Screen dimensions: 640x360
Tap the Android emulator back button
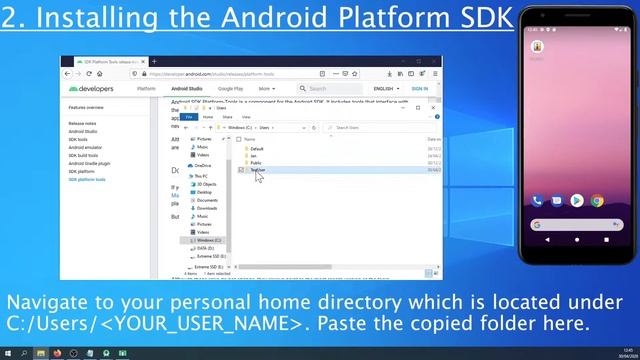point(547,240)
